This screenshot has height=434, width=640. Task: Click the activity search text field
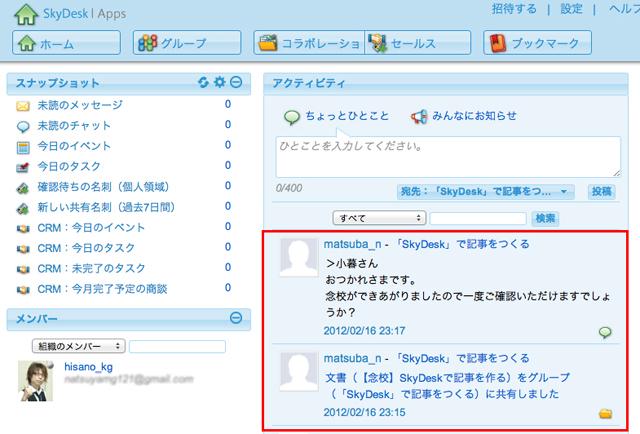pyautogui.click(x=478, y=218)
